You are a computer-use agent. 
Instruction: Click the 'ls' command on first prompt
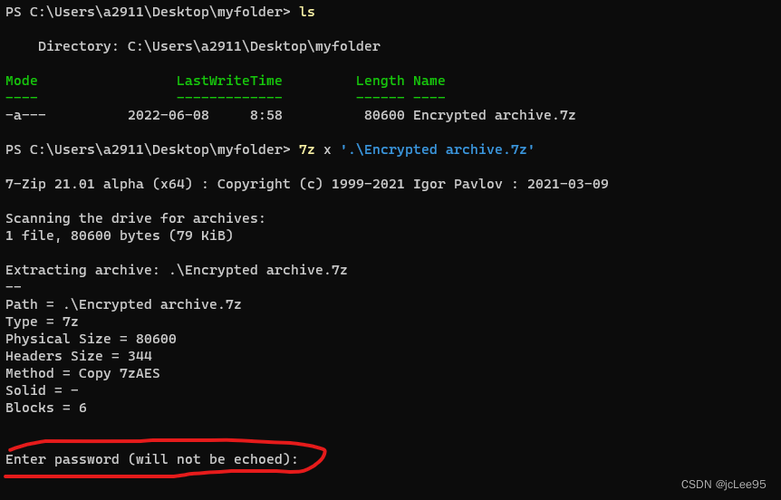[x=307, y=11]
